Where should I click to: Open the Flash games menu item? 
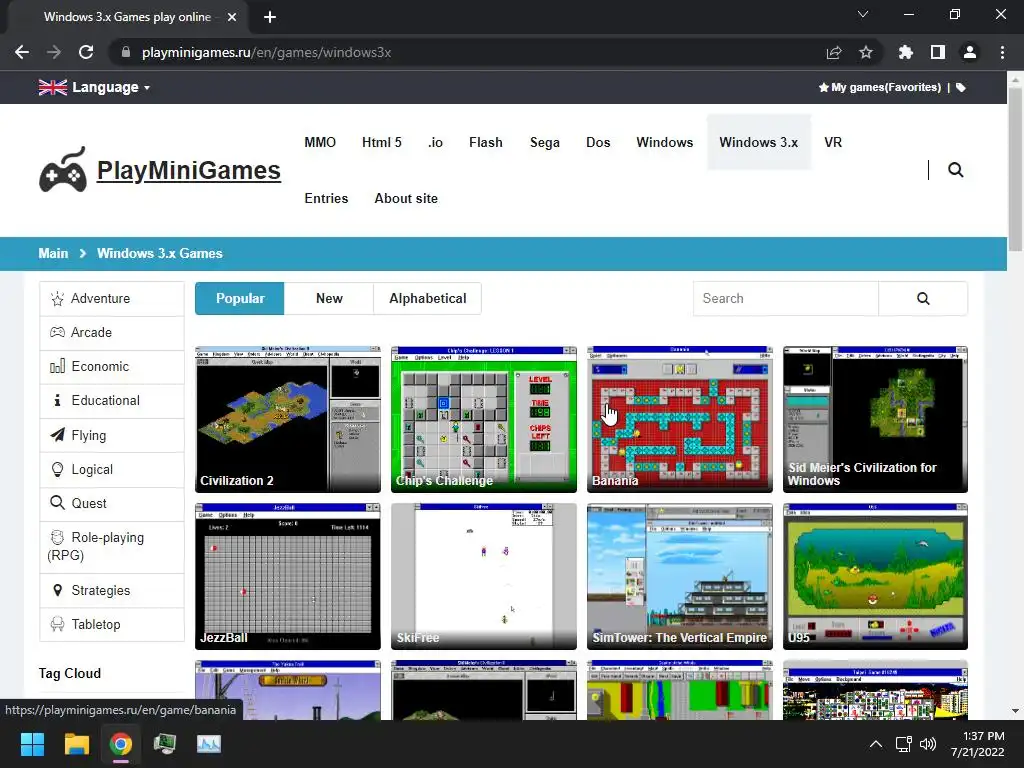[486, 142]
